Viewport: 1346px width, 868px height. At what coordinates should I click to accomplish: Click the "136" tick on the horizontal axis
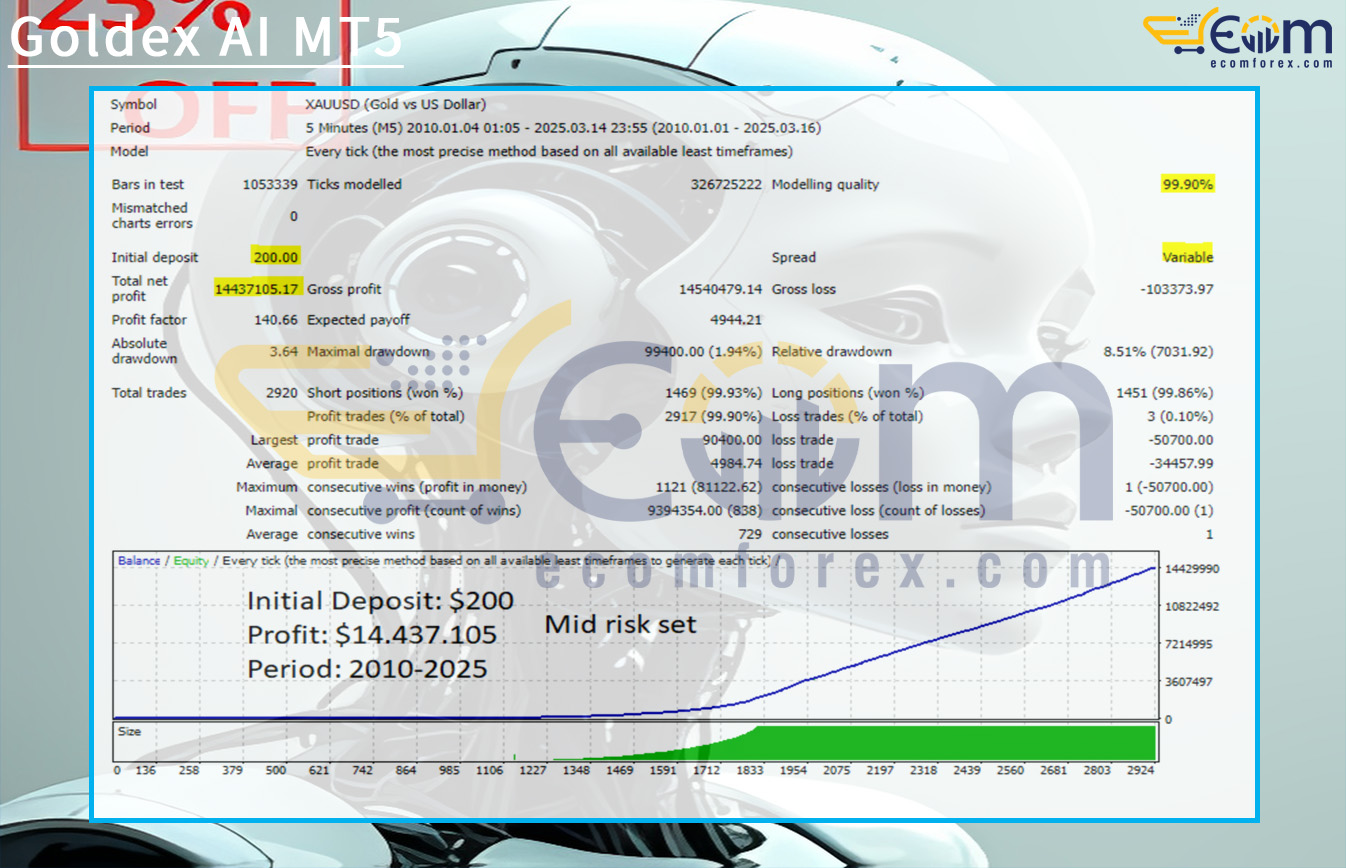(146, 771)
